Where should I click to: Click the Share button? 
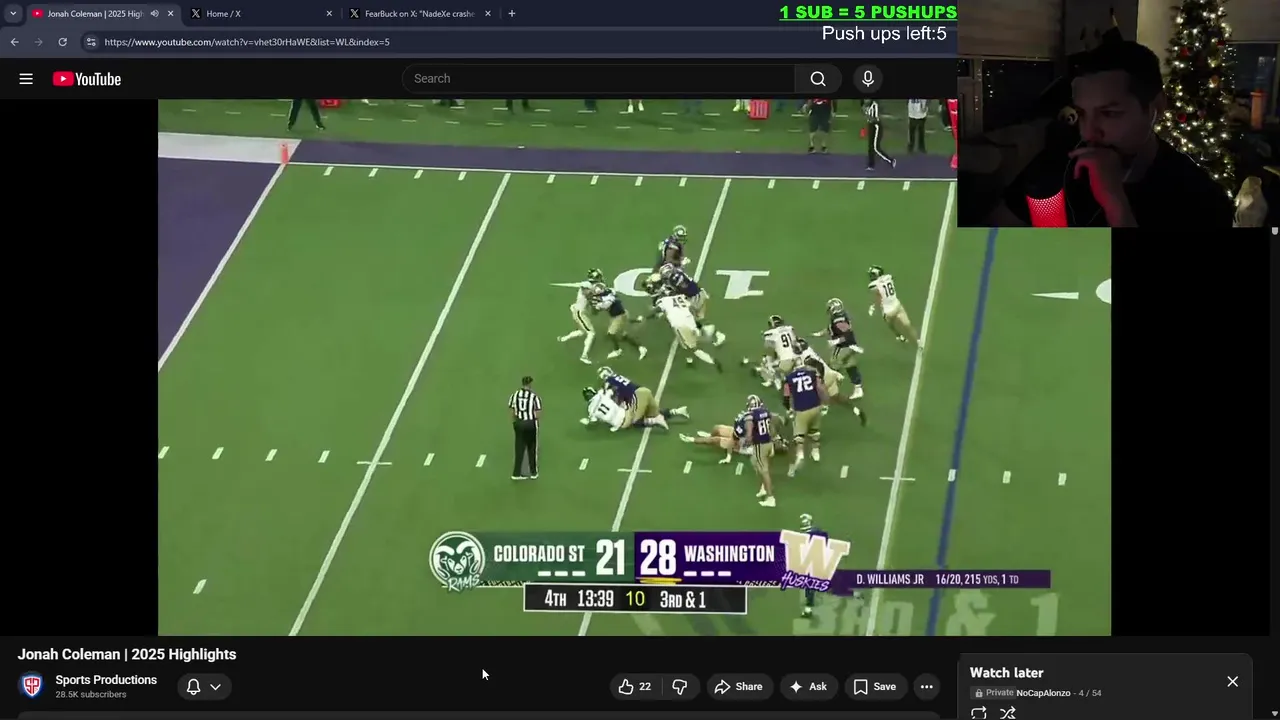[x=738, y=687]
